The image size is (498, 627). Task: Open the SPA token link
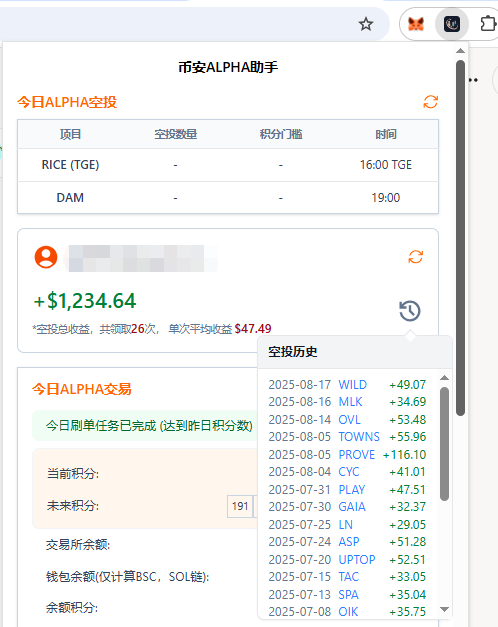tap(348, 595)
